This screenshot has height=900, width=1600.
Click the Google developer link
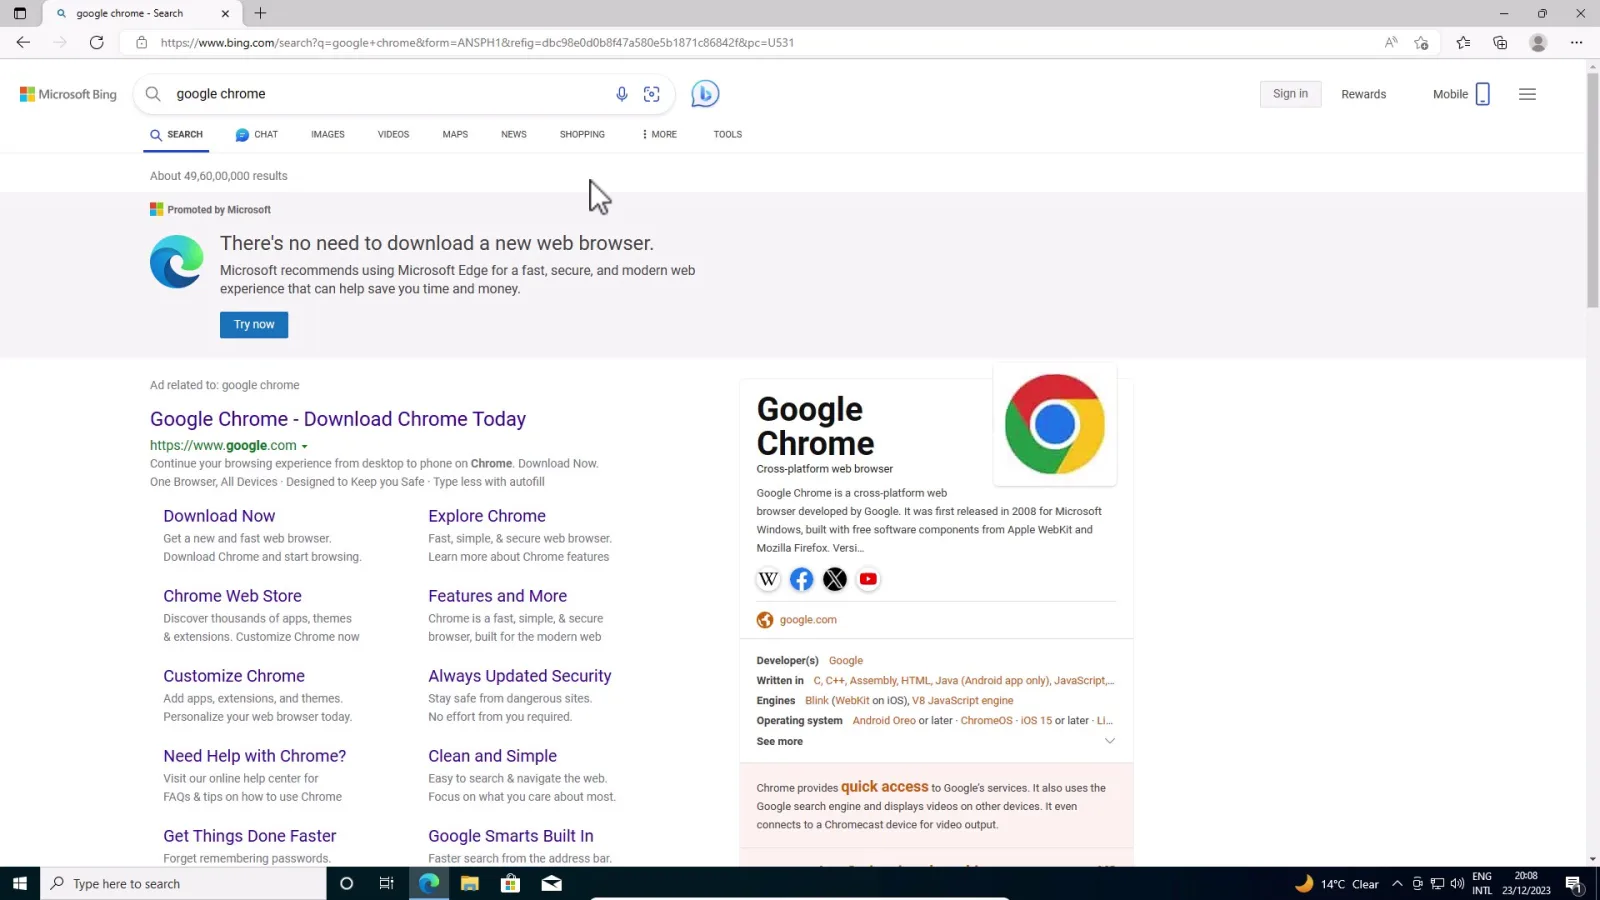[846, 661]
